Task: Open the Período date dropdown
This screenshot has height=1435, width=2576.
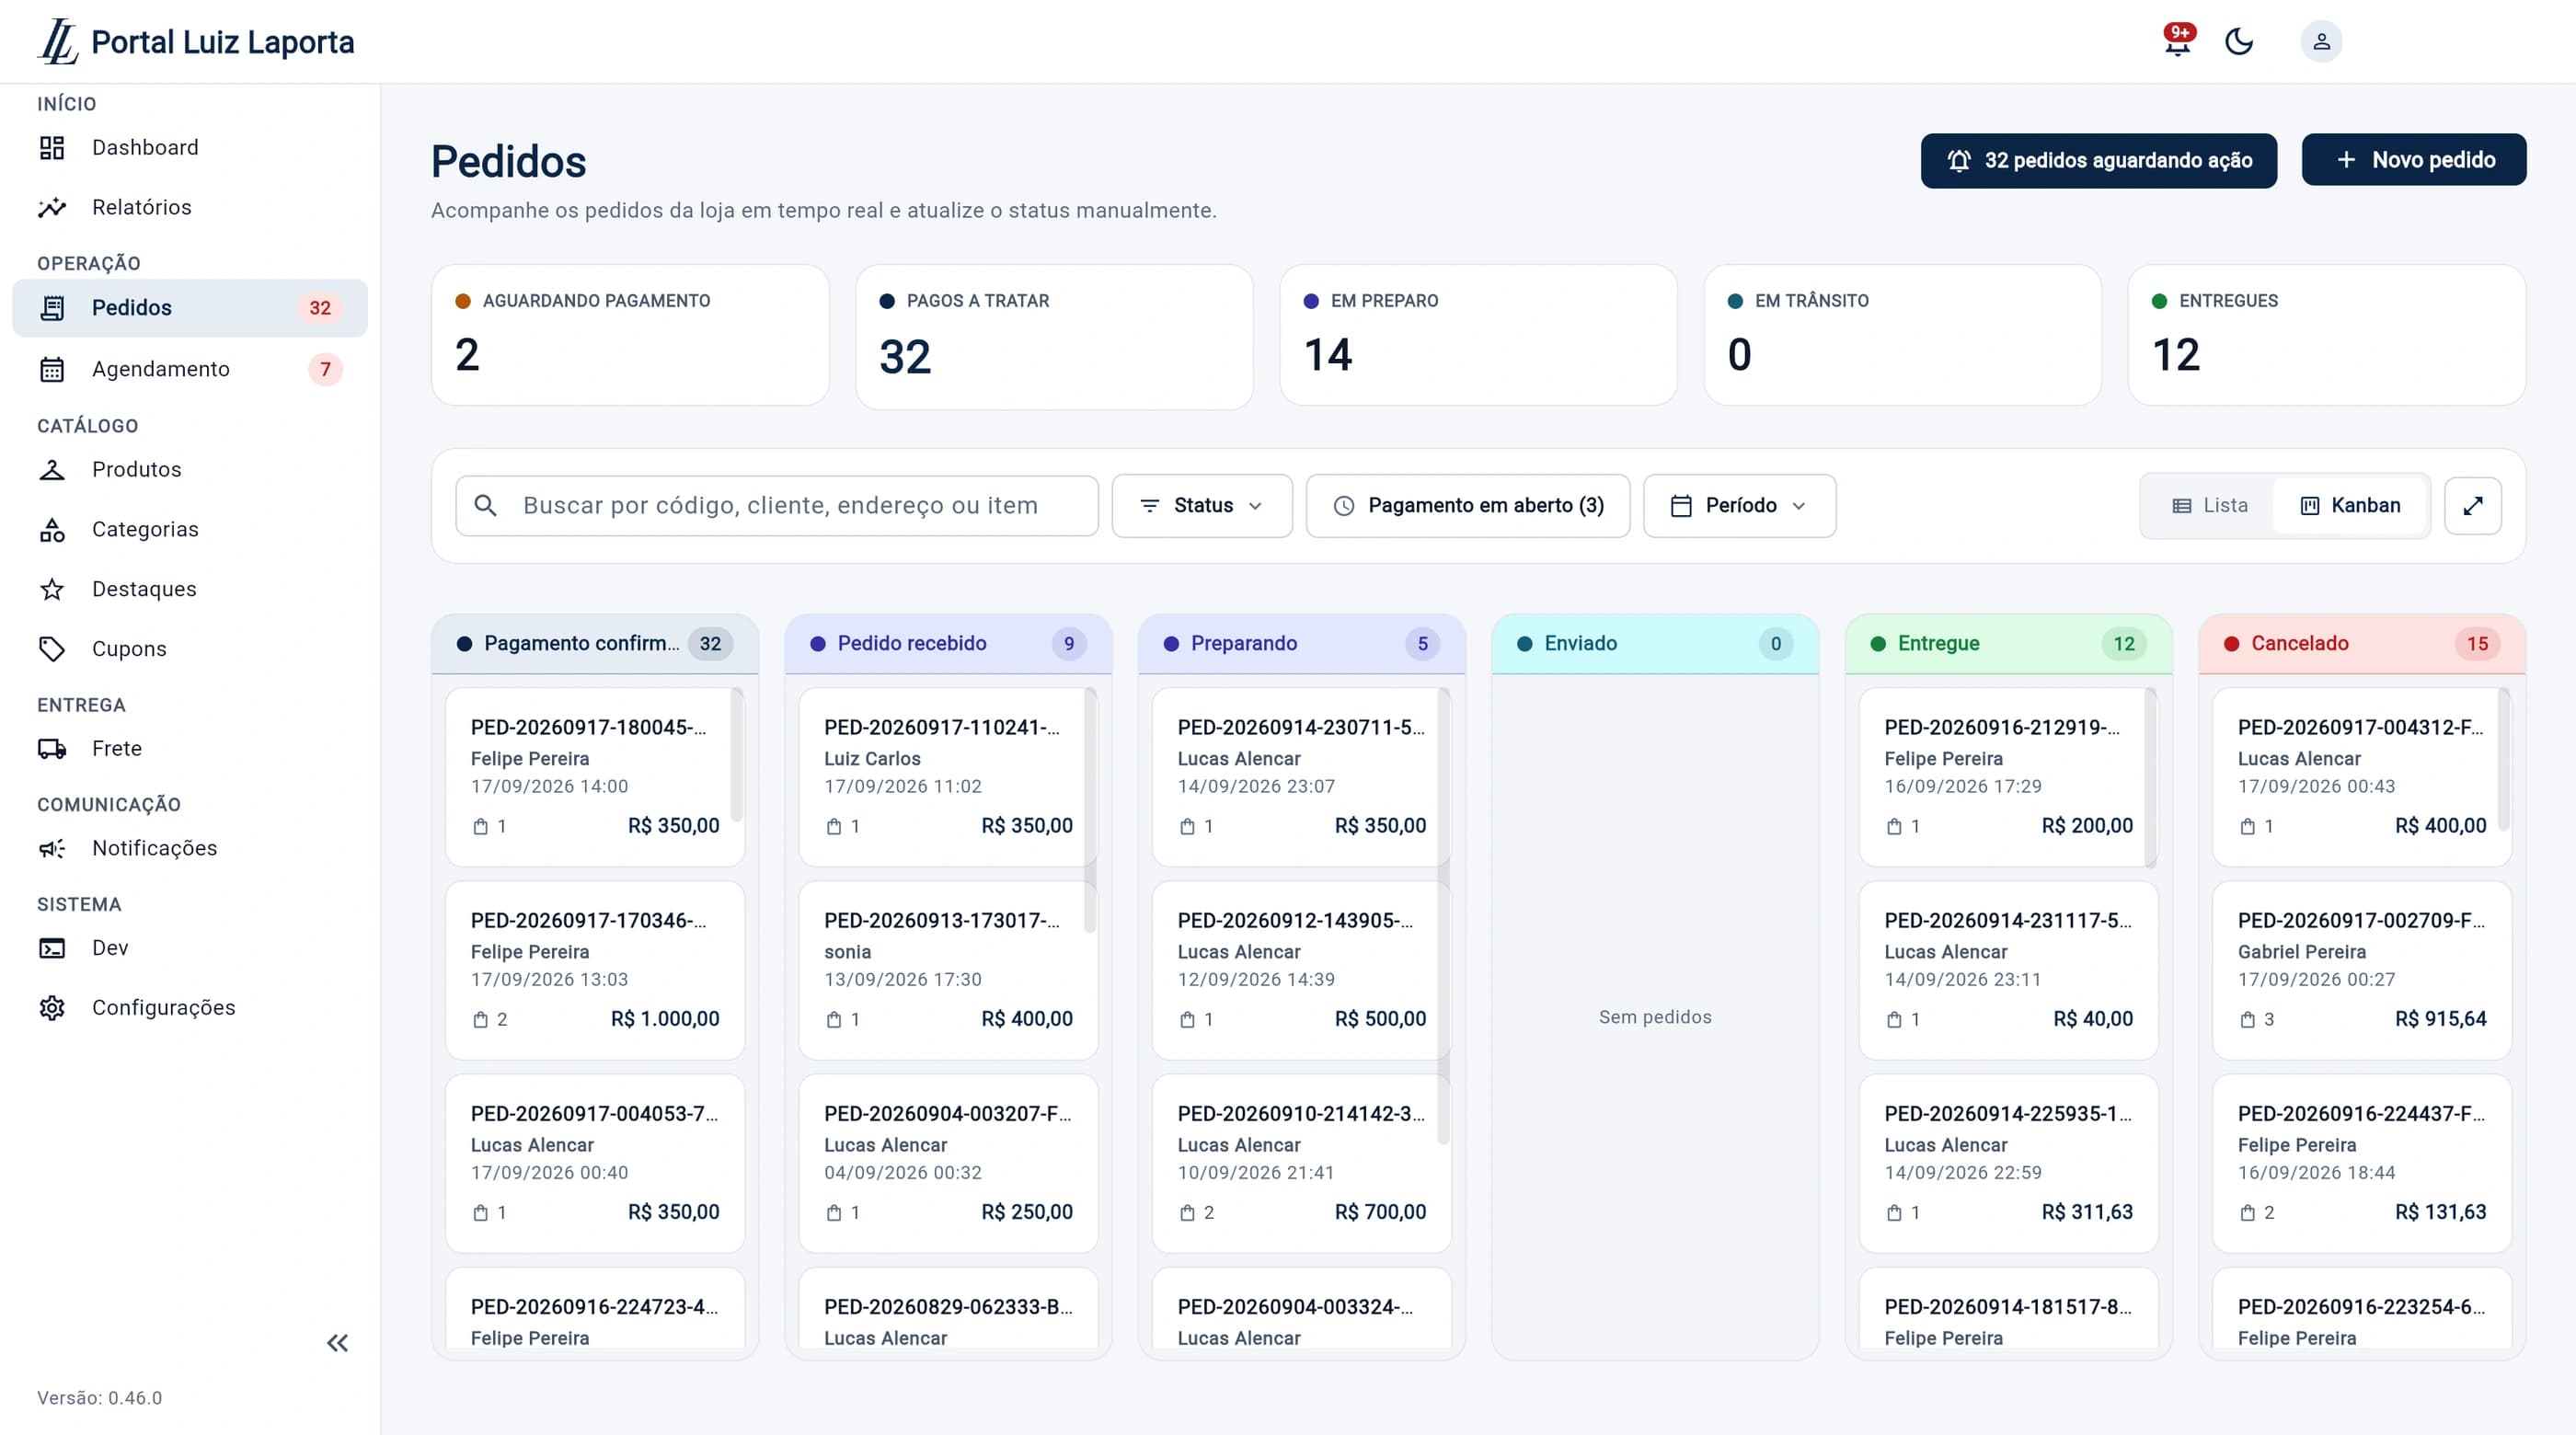Action: [1739, 506]
